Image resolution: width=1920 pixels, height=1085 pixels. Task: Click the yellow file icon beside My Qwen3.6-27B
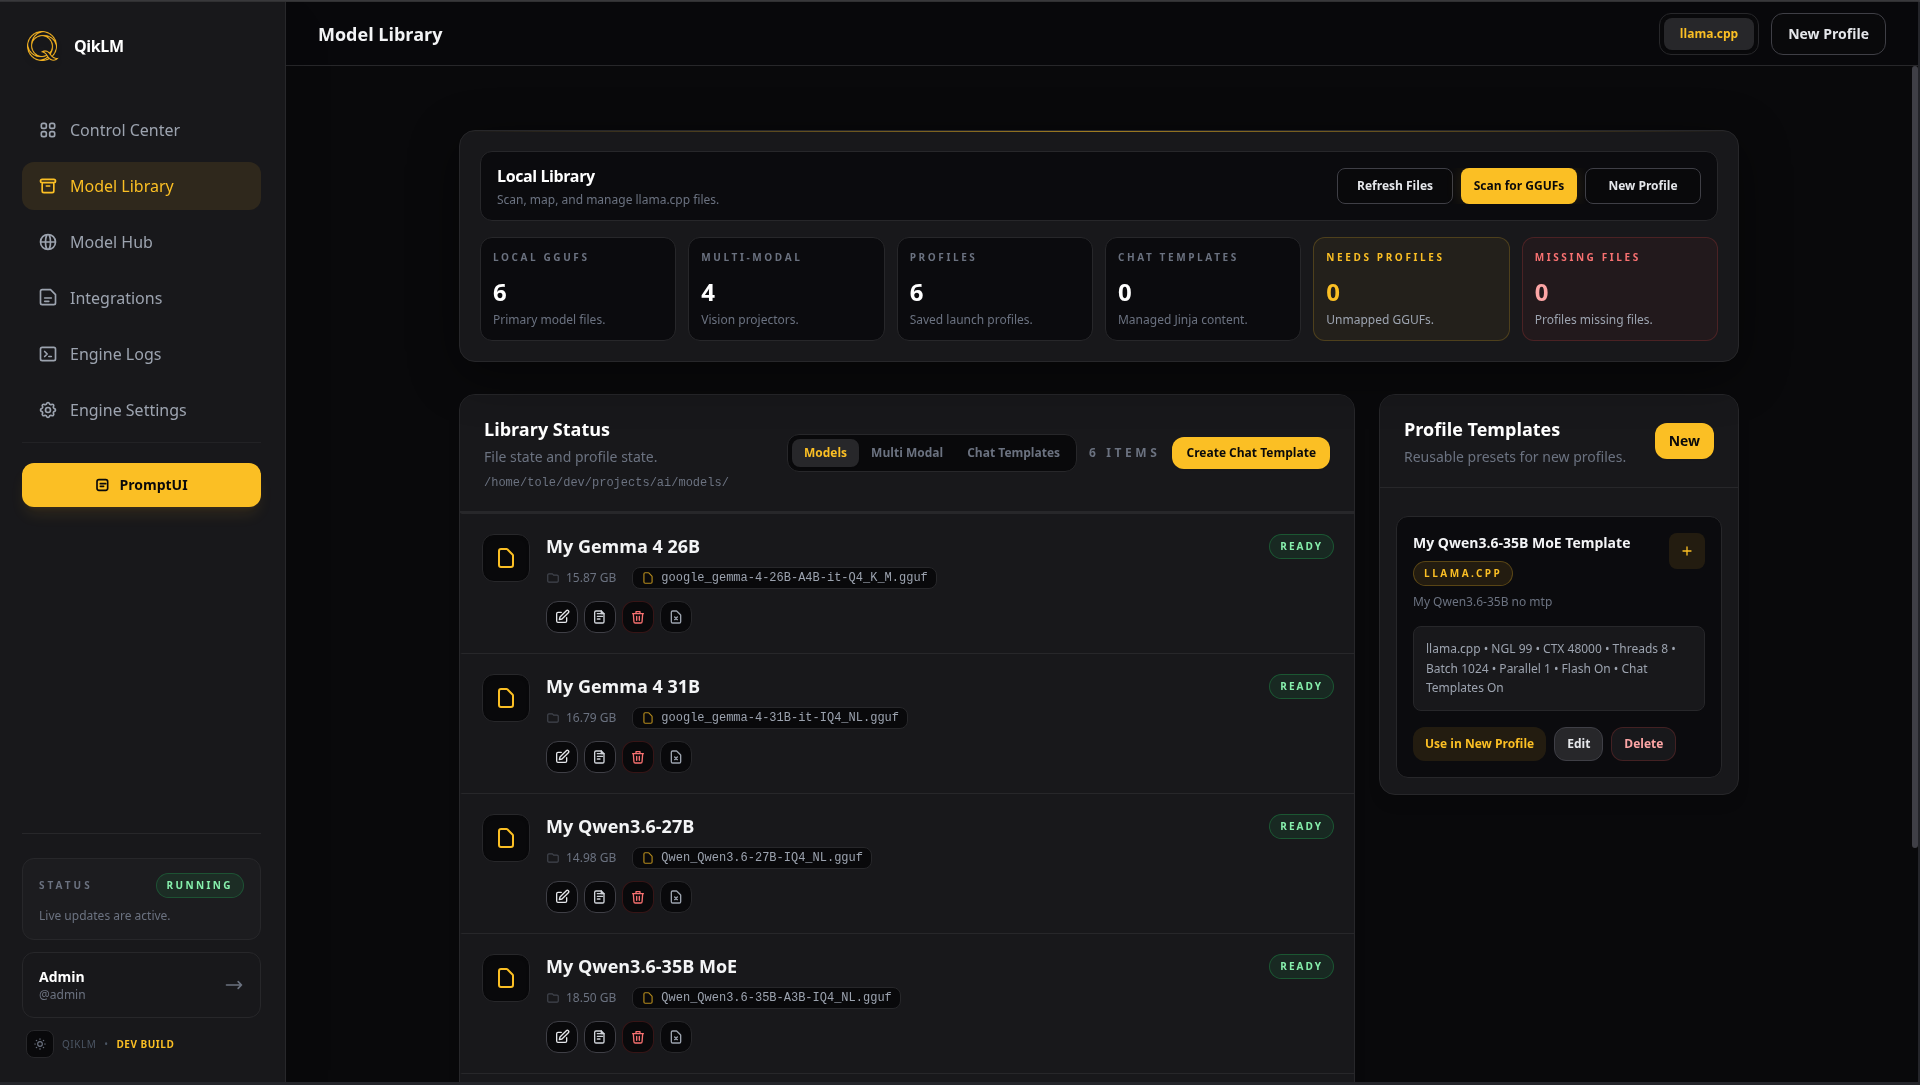click(506, 838)
